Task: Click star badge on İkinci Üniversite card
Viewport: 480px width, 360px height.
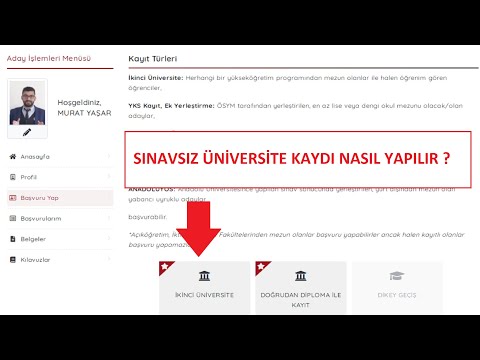Action: [x=165, y=266]
